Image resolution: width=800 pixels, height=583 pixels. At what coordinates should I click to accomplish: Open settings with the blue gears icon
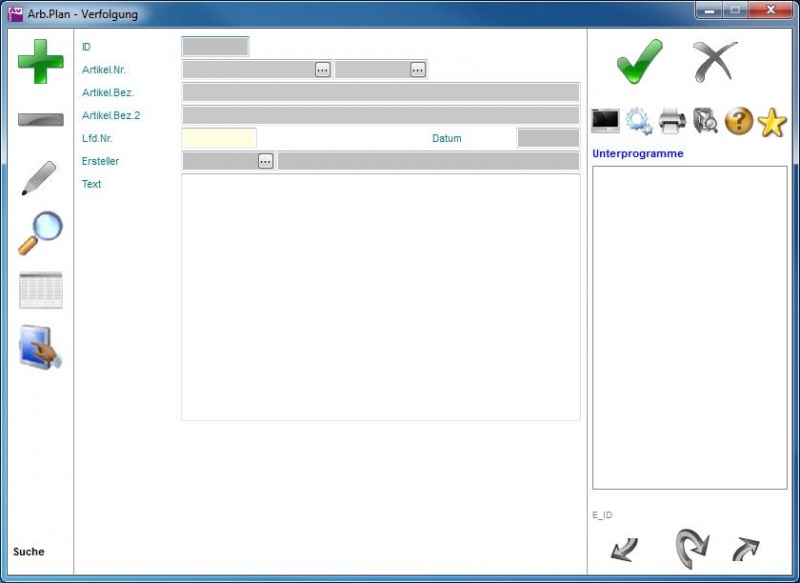pyautogui.click(x=638, y=121)
